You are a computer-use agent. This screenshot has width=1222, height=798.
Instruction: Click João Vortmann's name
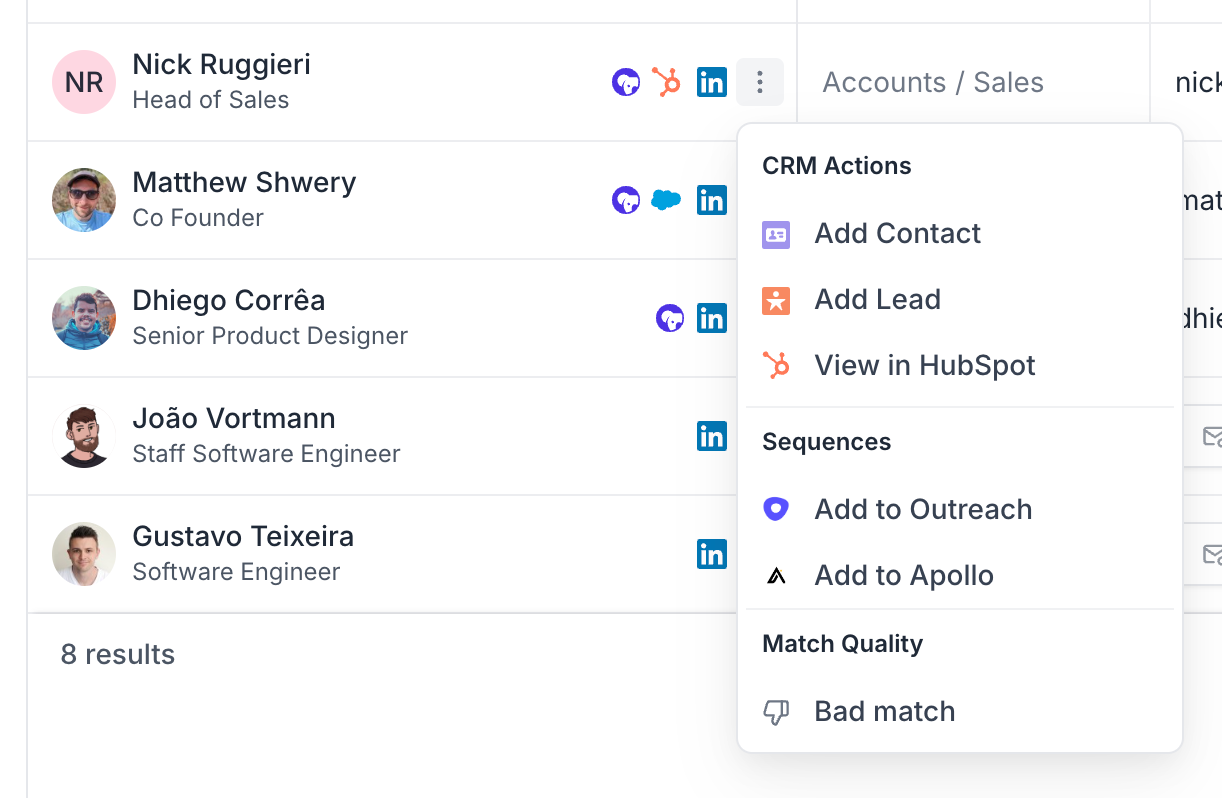(234, 419)
